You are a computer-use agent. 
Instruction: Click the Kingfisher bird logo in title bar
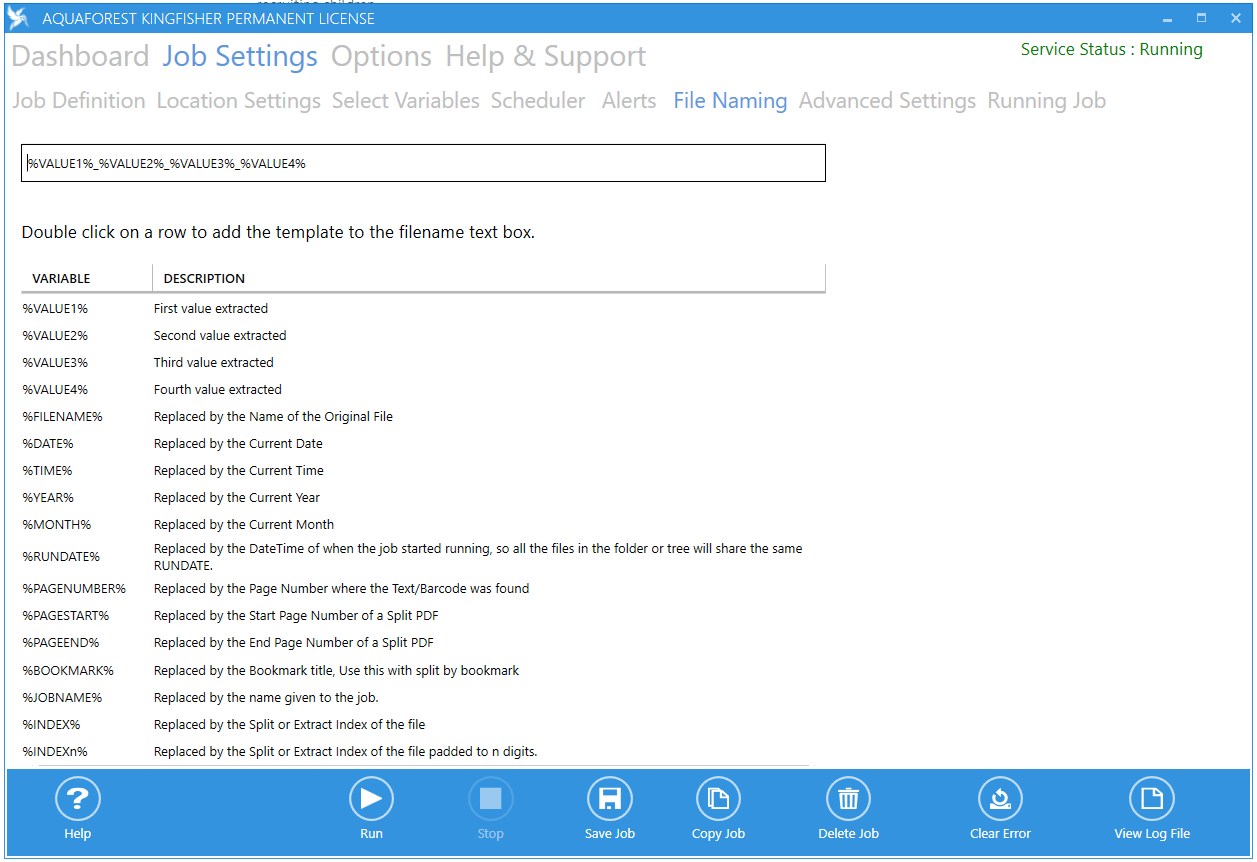point(18,18)
